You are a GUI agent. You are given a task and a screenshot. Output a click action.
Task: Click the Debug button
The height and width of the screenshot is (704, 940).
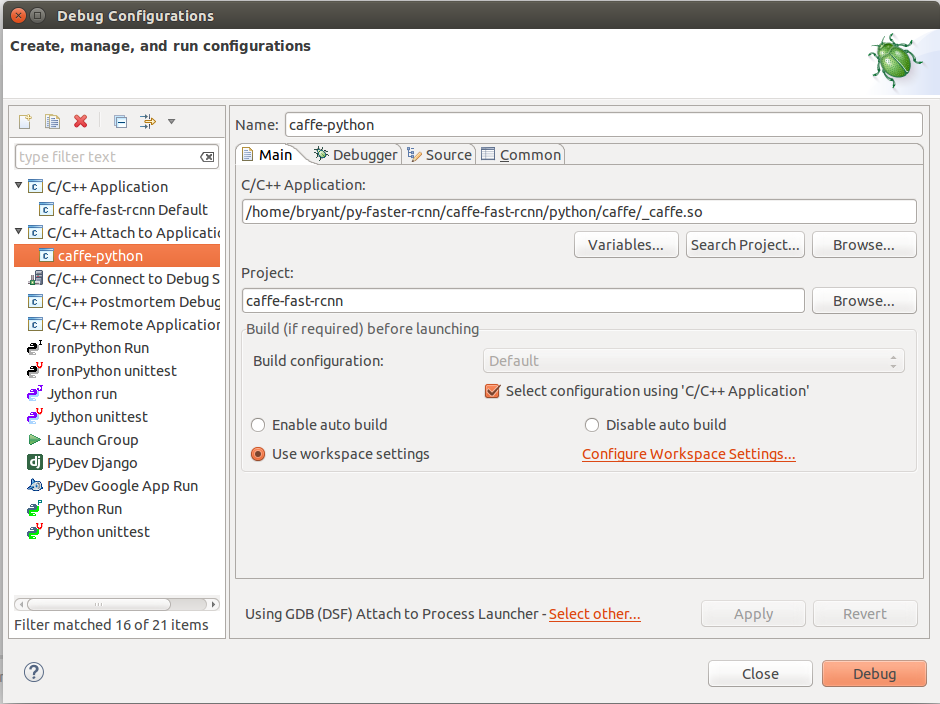click(x=873, y=673)
